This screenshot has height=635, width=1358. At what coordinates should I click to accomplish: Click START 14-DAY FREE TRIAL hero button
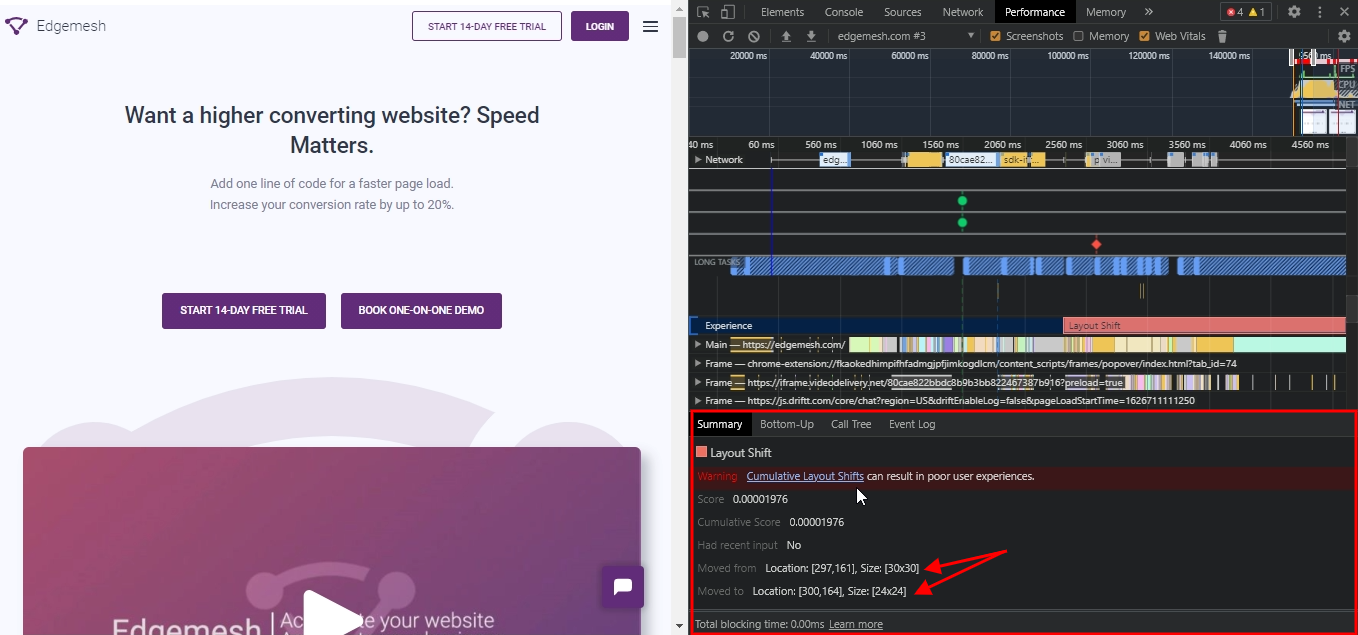(244, 310)
